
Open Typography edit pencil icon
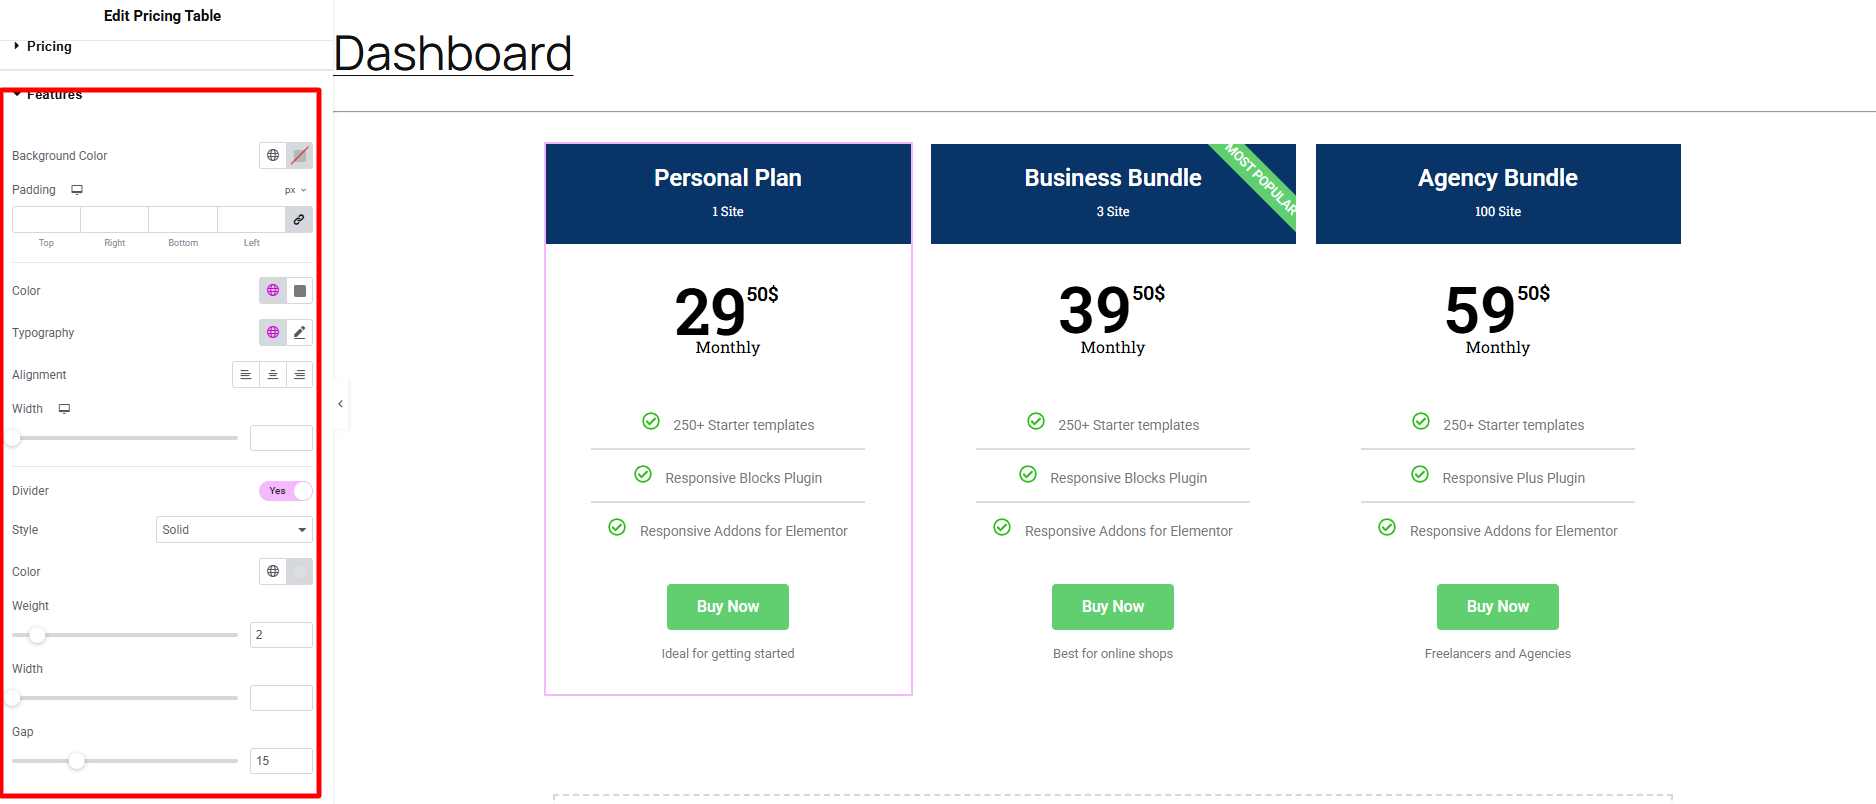299,332
